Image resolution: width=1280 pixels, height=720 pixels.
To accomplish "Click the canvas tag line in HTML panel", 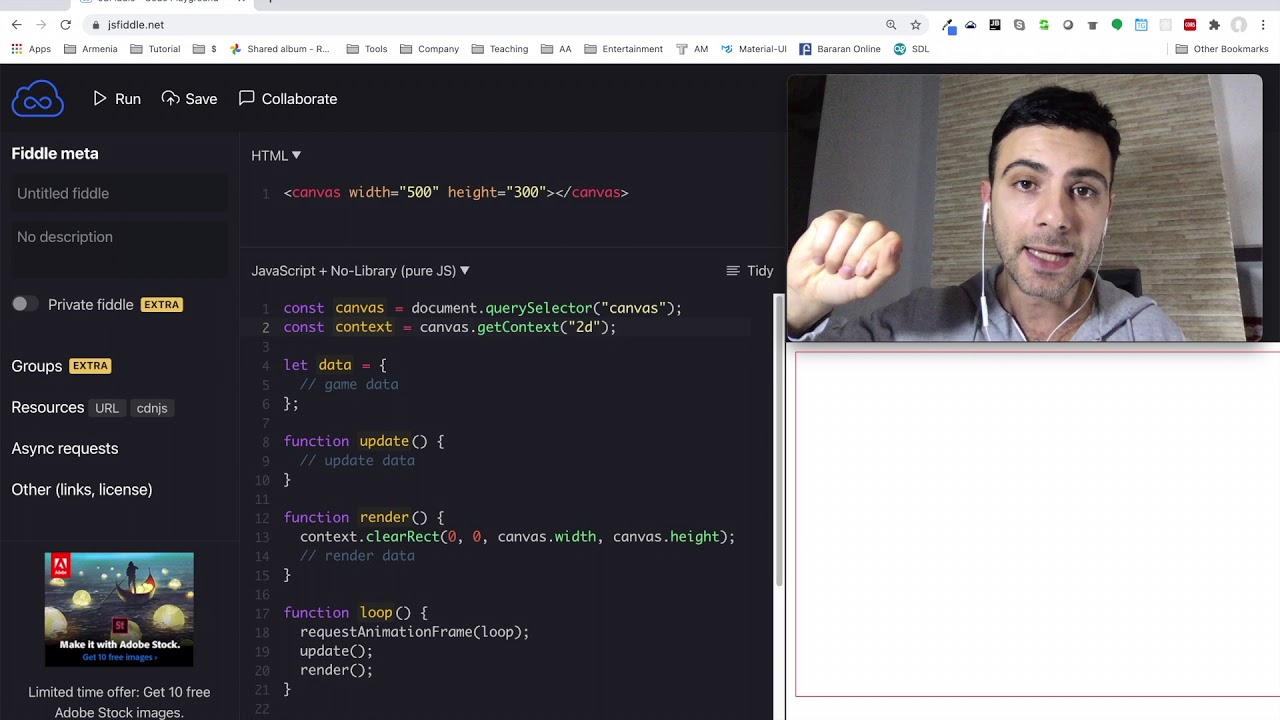I will point(456,192).
